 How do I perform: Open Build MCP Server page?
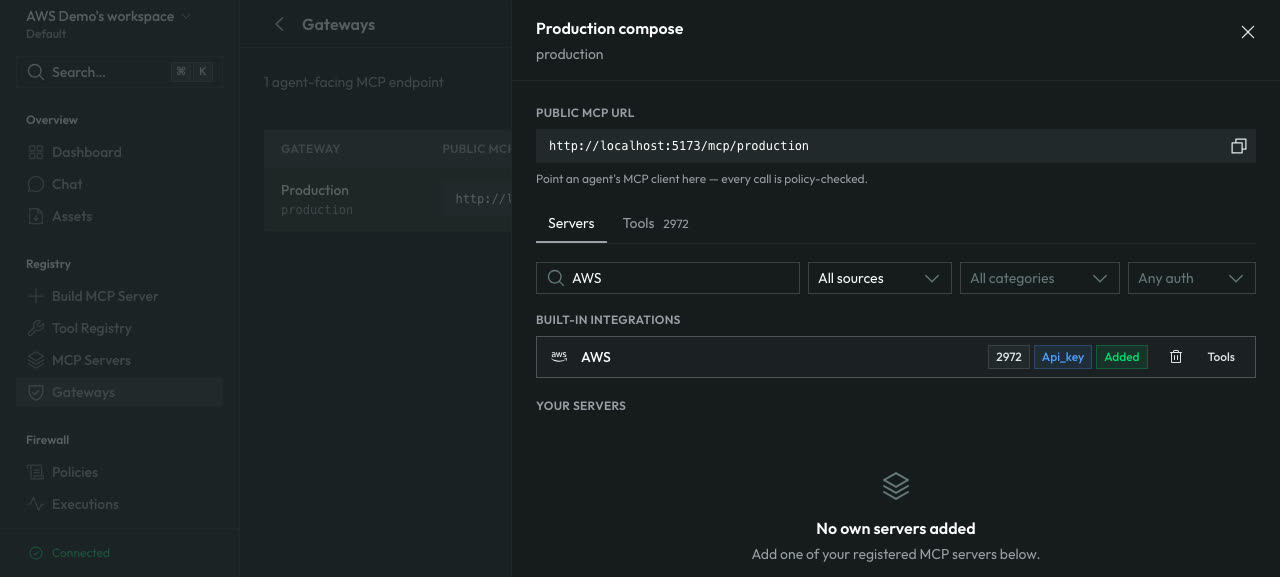(119, 296)
